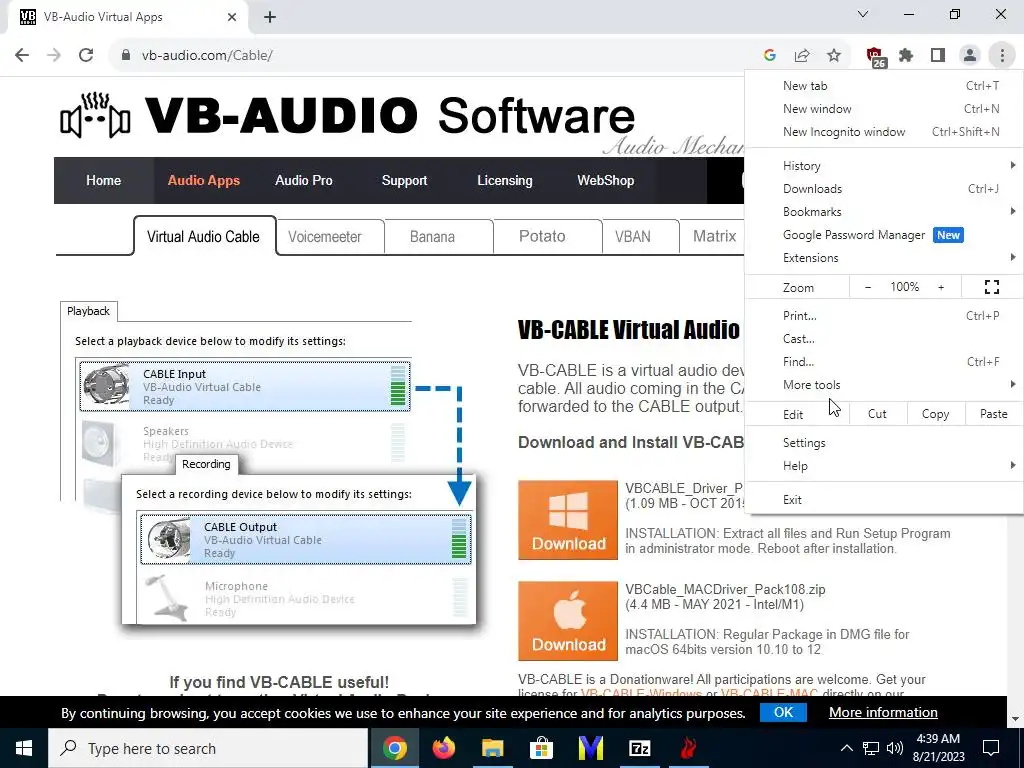Launch Firefox from the taskbar
The image size is (1024, 768).
point(443,748)
